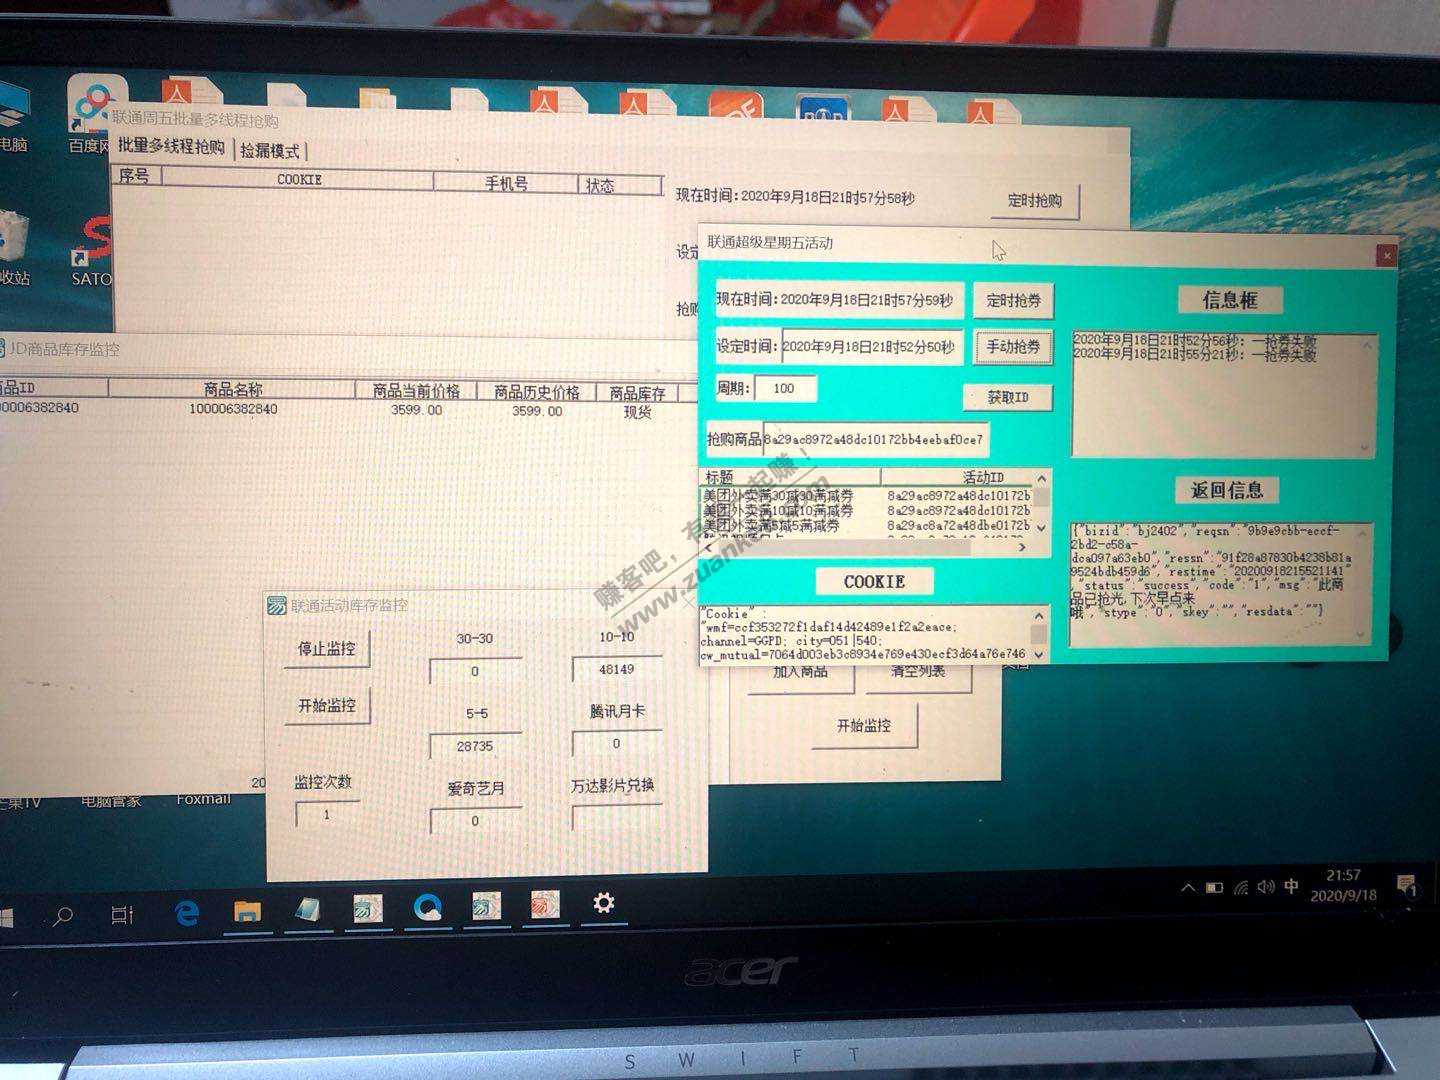
Task: Click the 商品历史价格 column header
Action: (537, 392)
